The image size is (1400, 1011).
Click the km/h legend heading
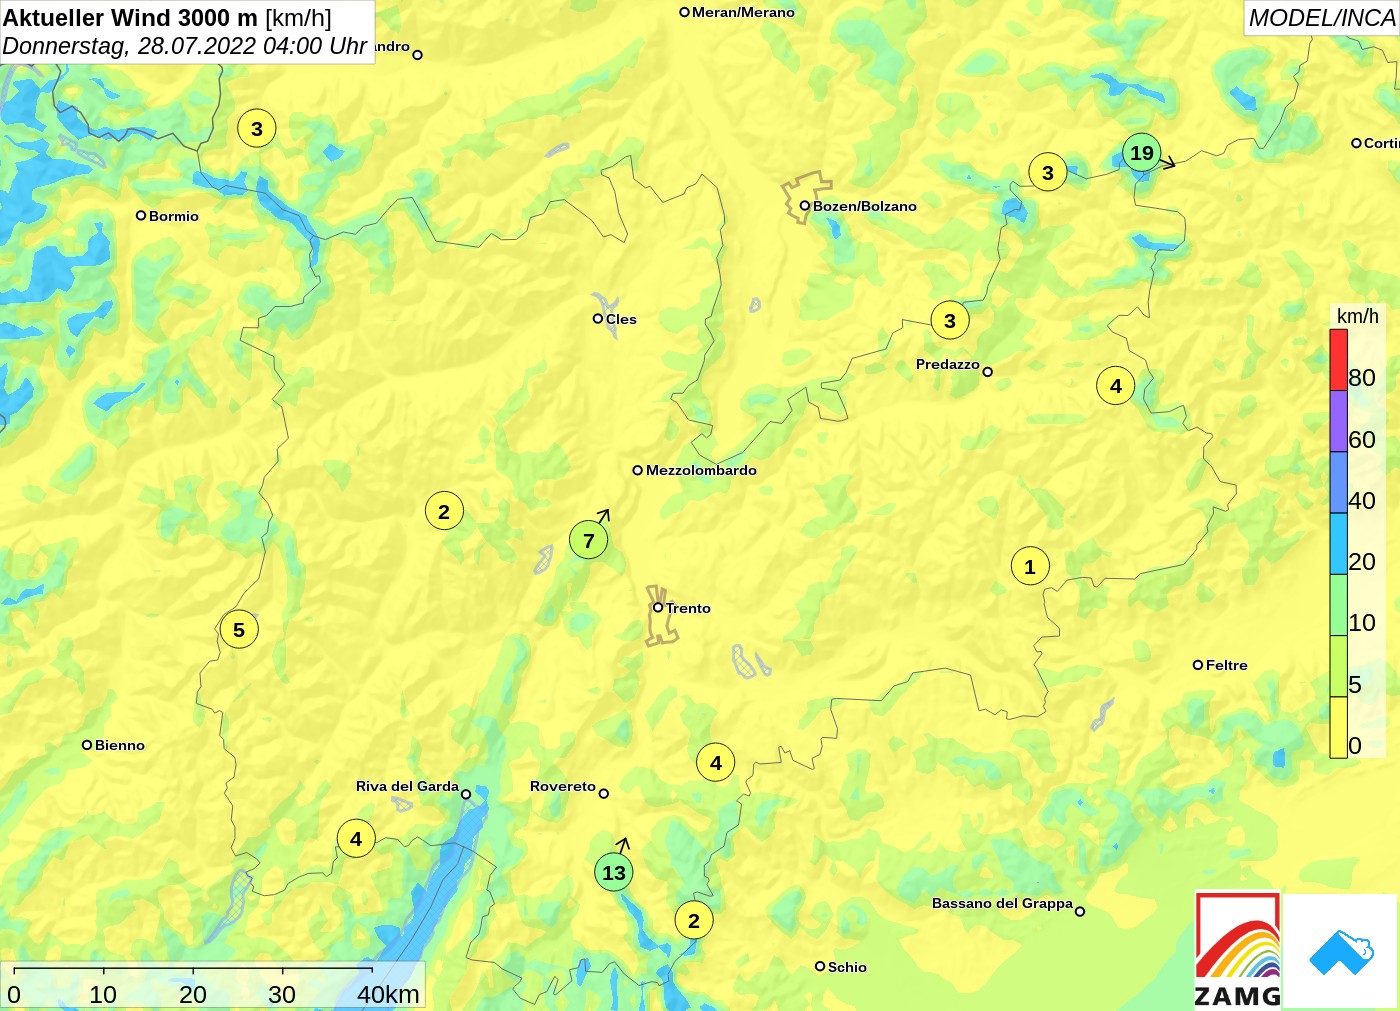point(1357,316)
